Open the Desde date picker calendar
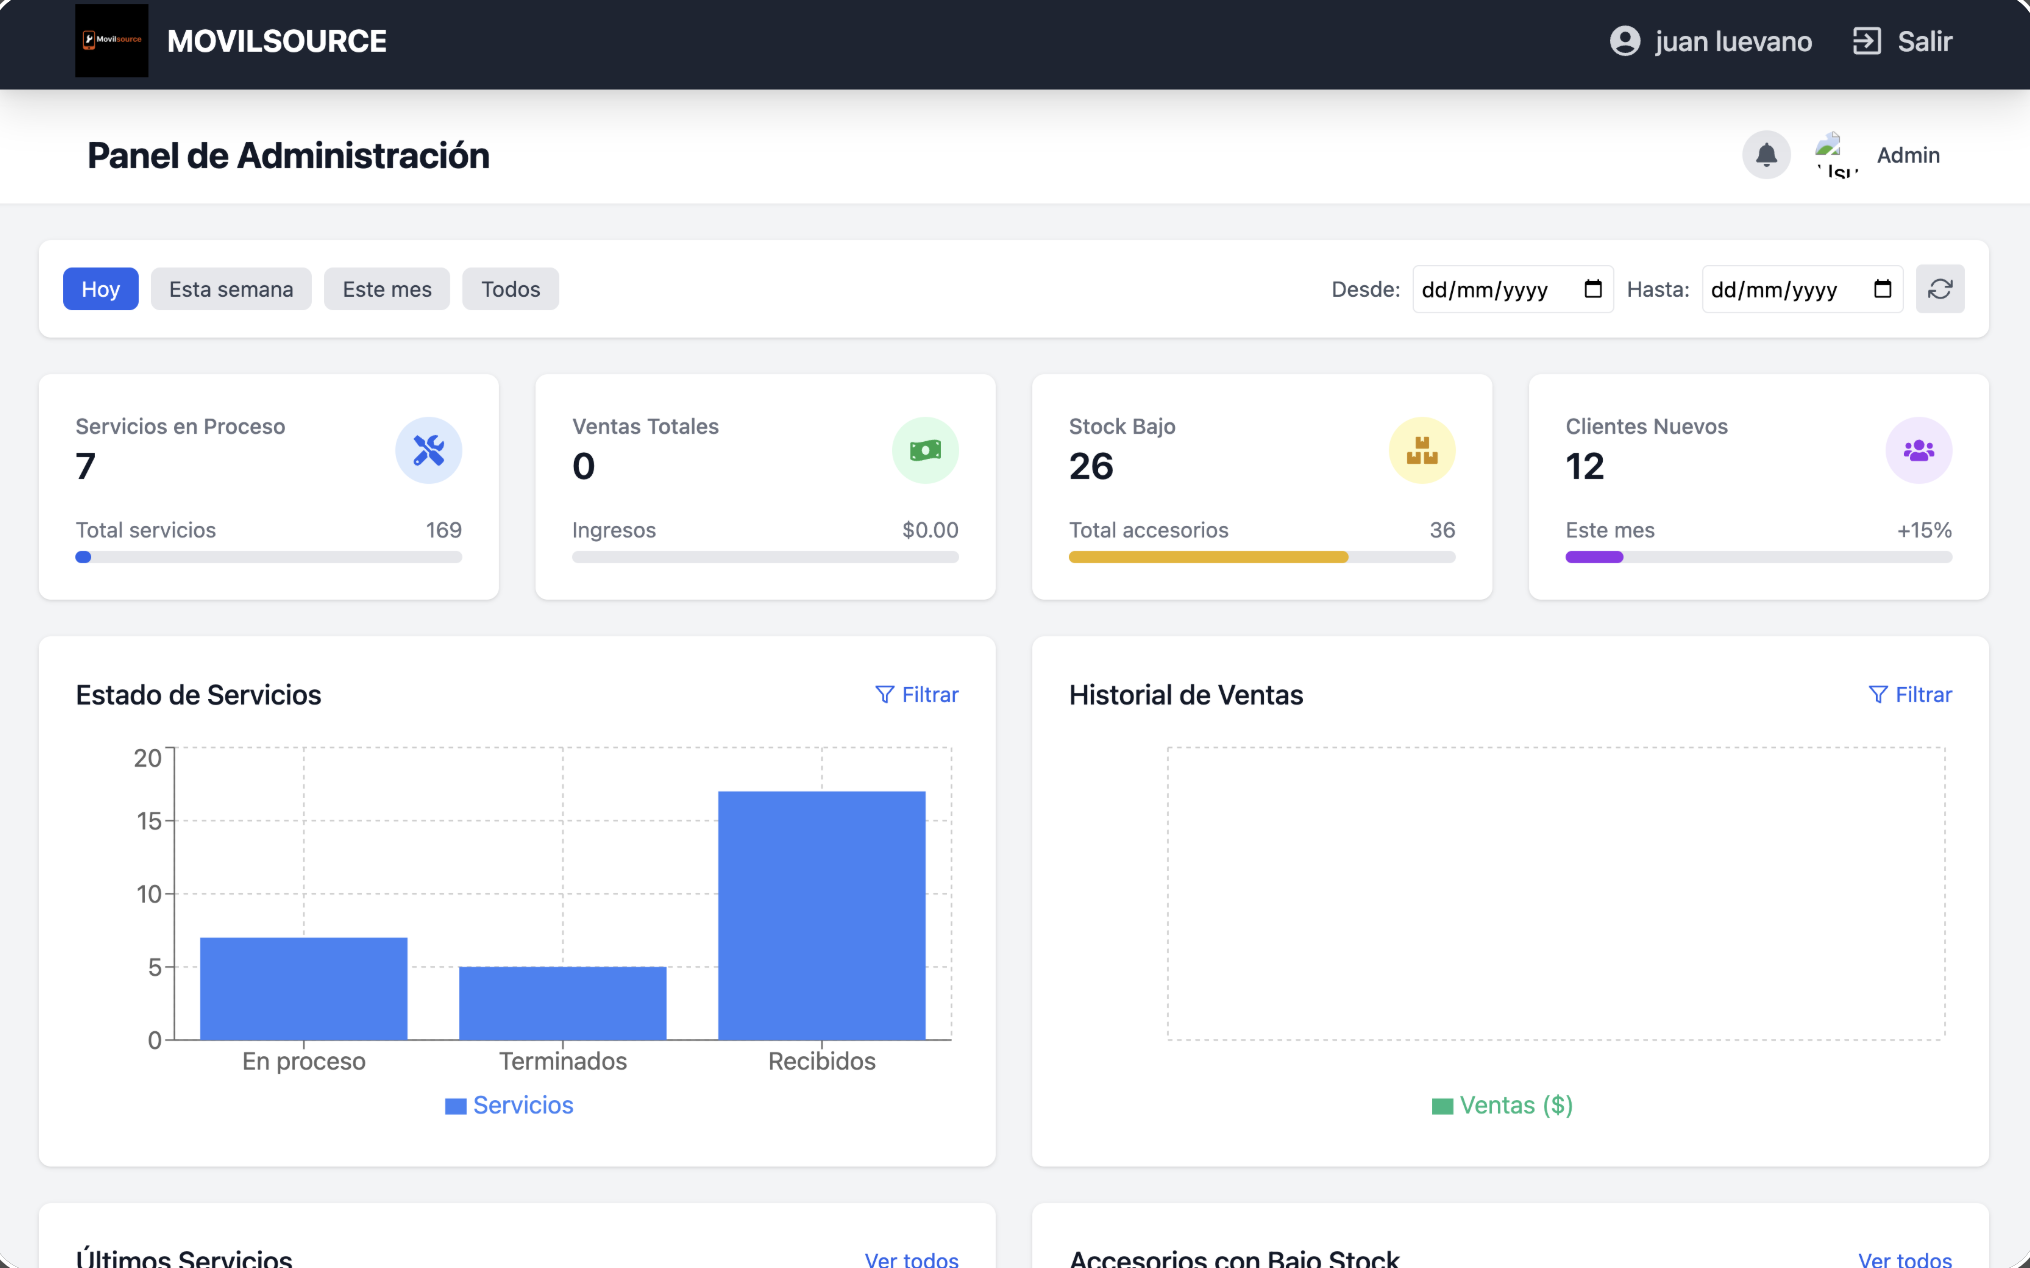Screen dimensions: 2030x1268 (x=1593, y=289)
